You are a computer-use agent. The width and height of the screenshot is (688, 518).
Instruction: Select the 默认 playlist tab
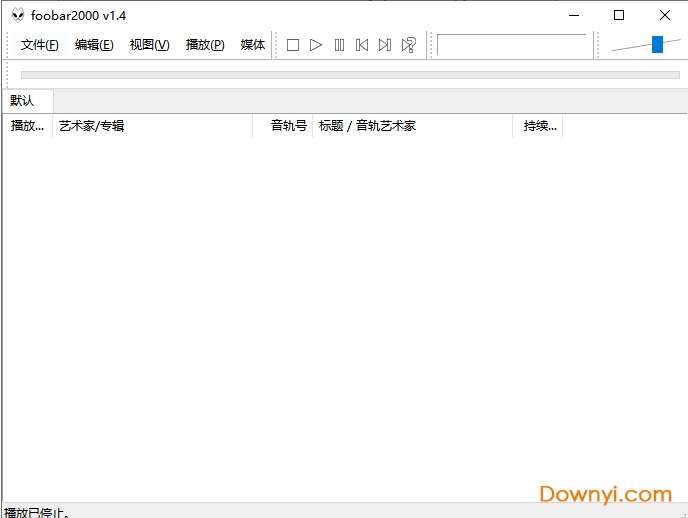tap(27, 100)
